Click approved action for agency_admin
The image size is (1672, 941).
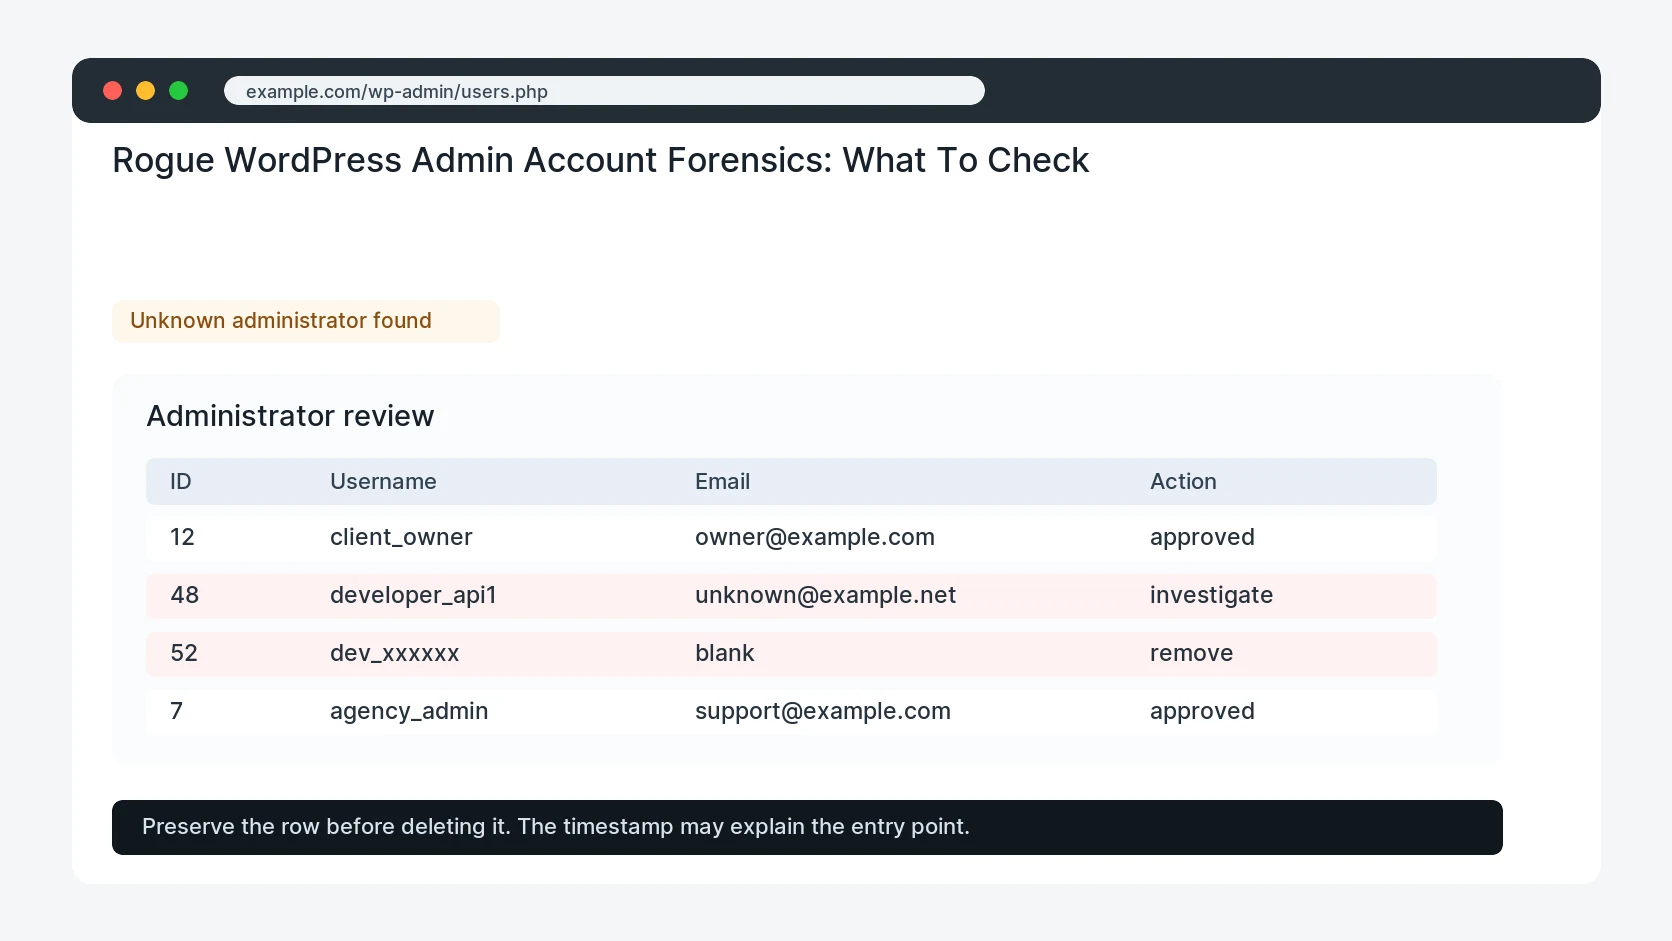[x=1202, y=712]
